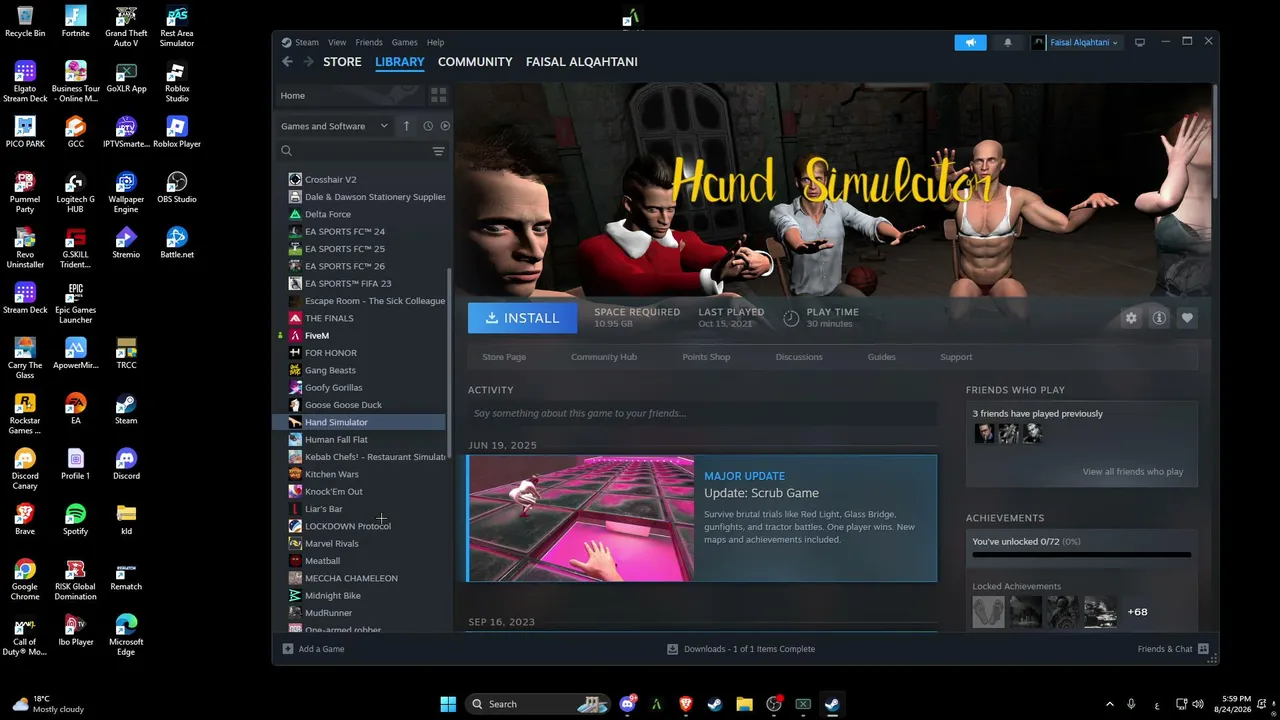Open the library advanced filter options

pos(438,151)
